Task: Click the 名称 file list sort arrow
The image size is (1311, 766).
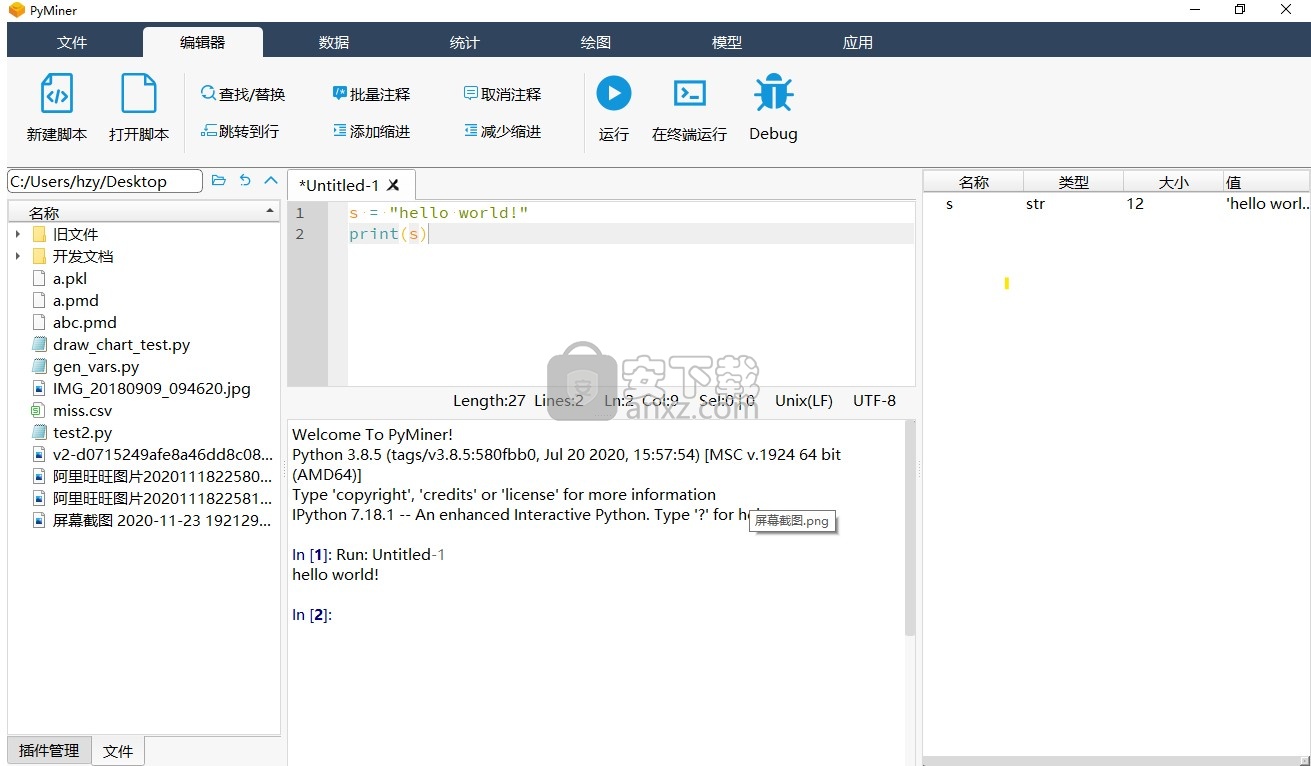Action: click(x=269, y=211)
